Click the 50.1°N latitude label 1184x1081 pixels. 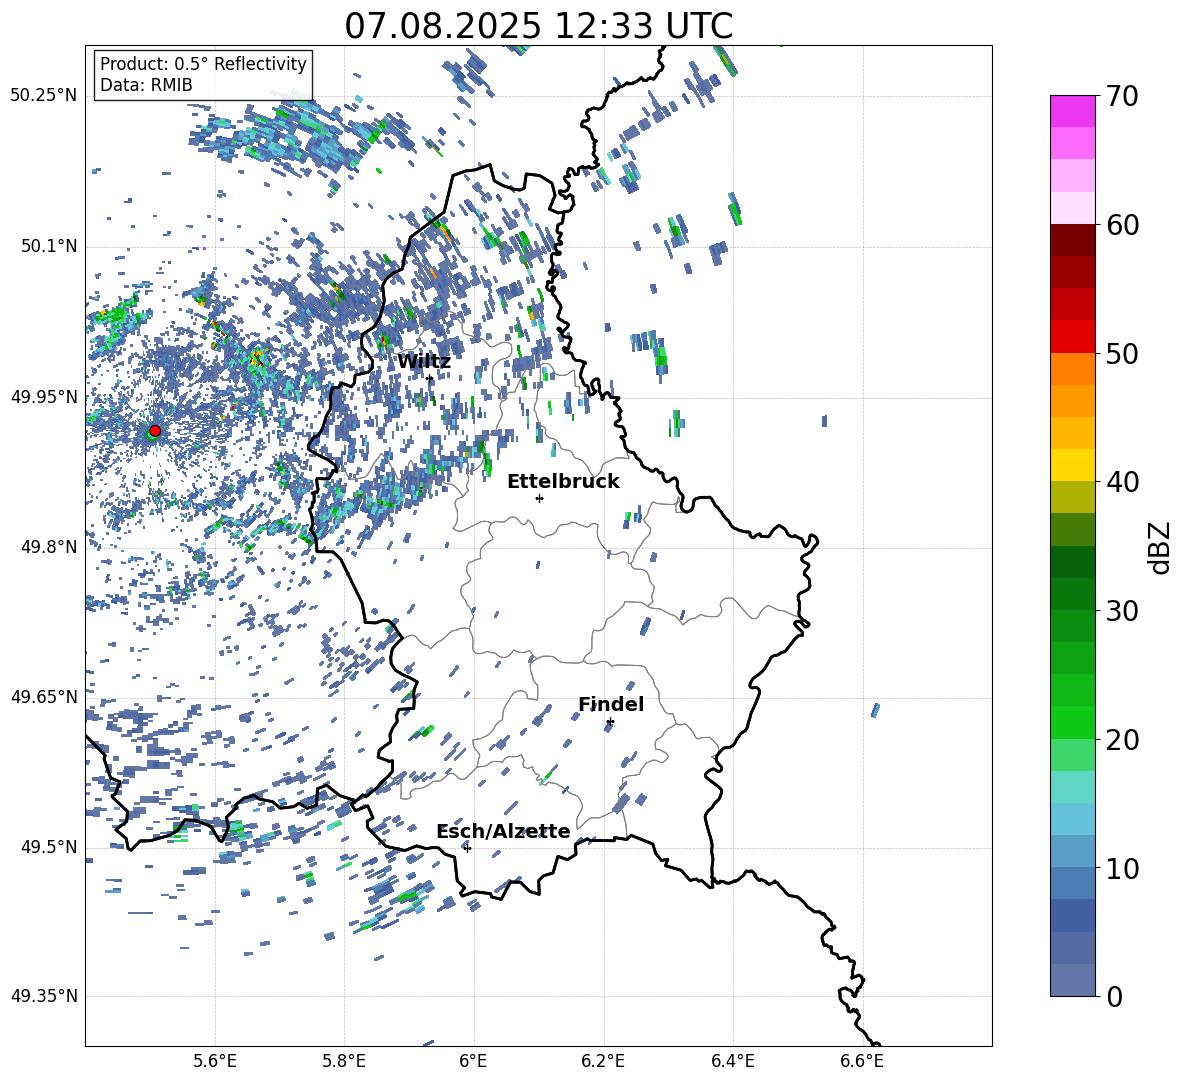48,246
